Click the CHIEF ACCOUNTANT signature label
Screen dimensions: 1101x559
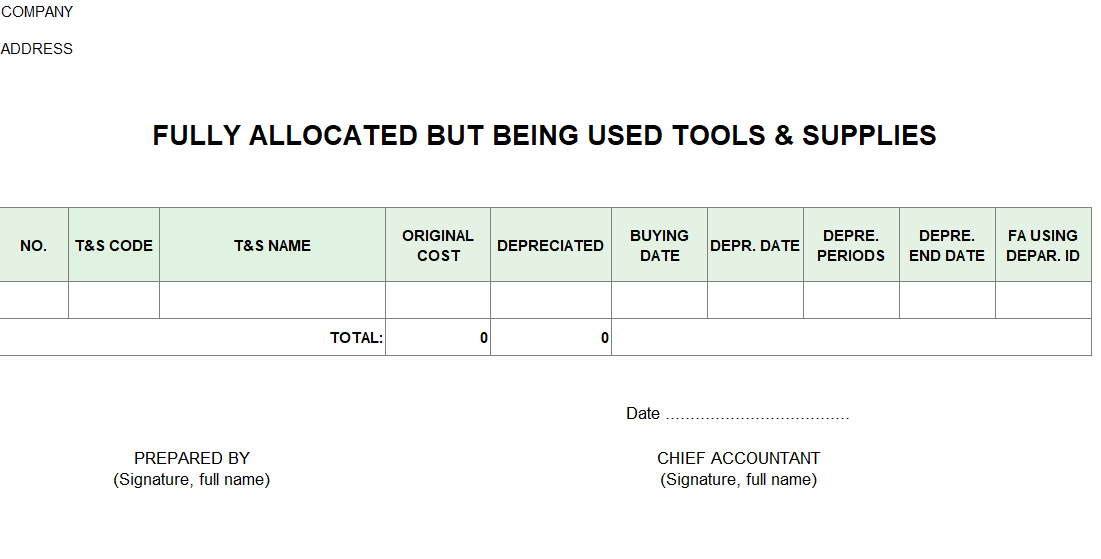[738, 458]
